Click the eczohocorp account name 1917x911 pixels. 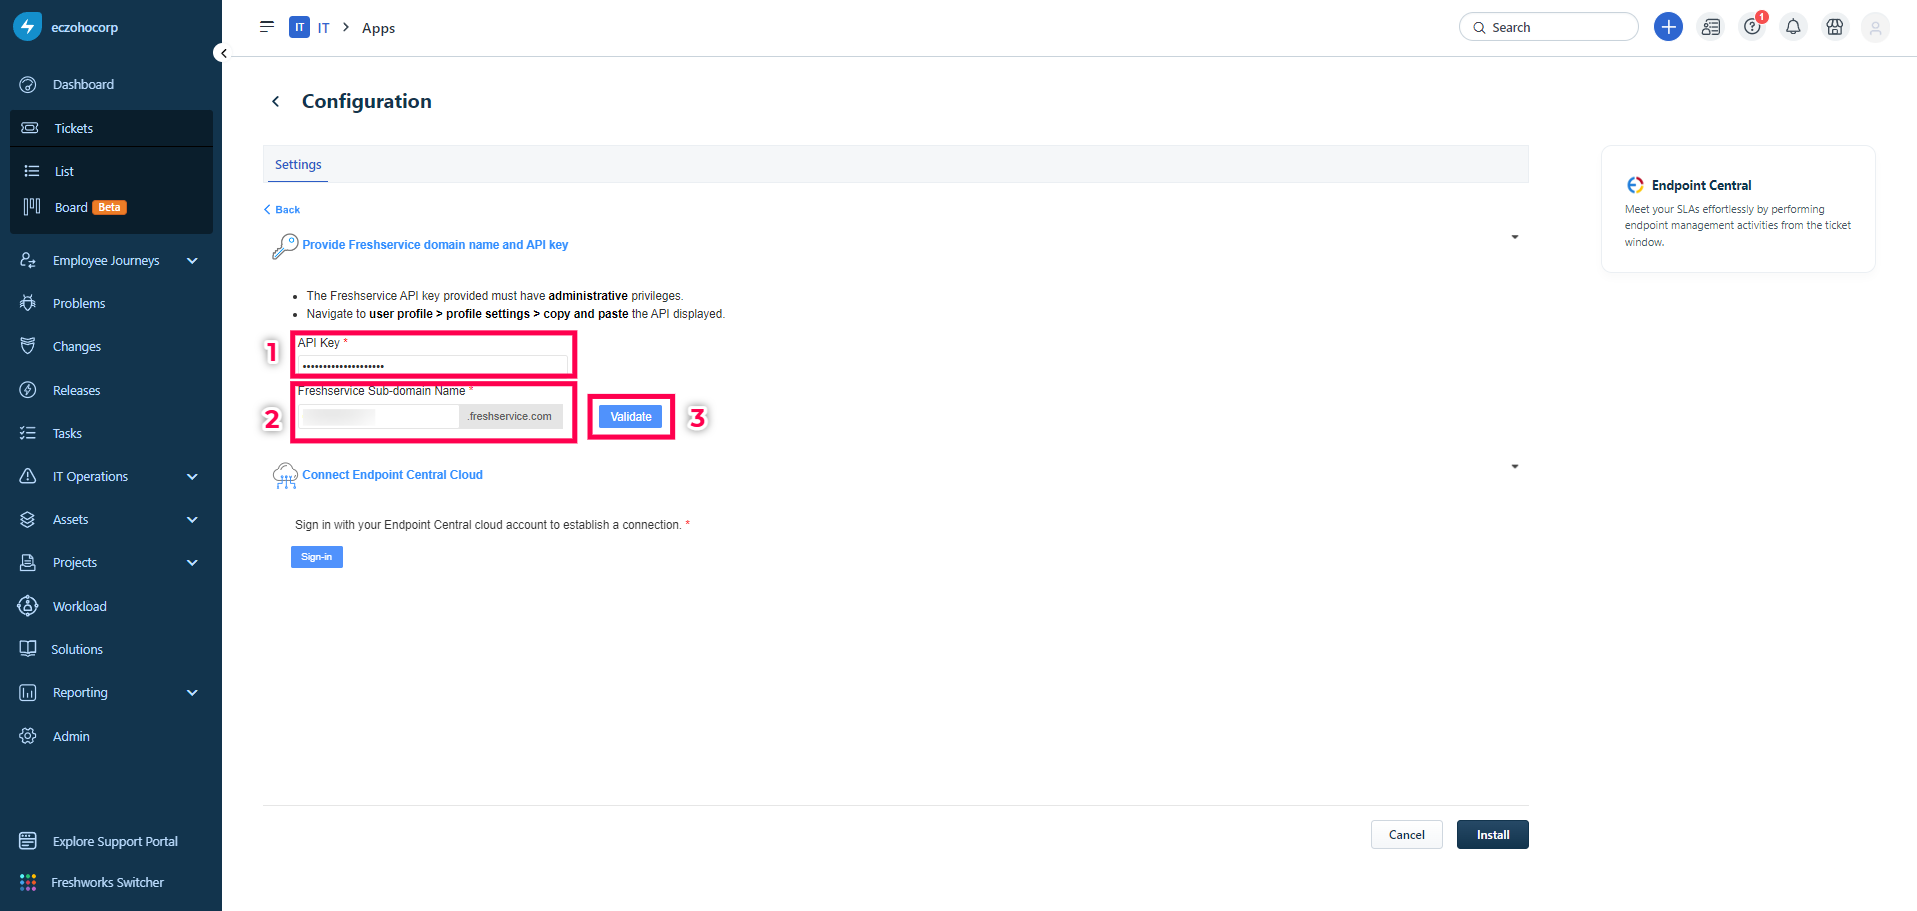[x=85, y=27]
